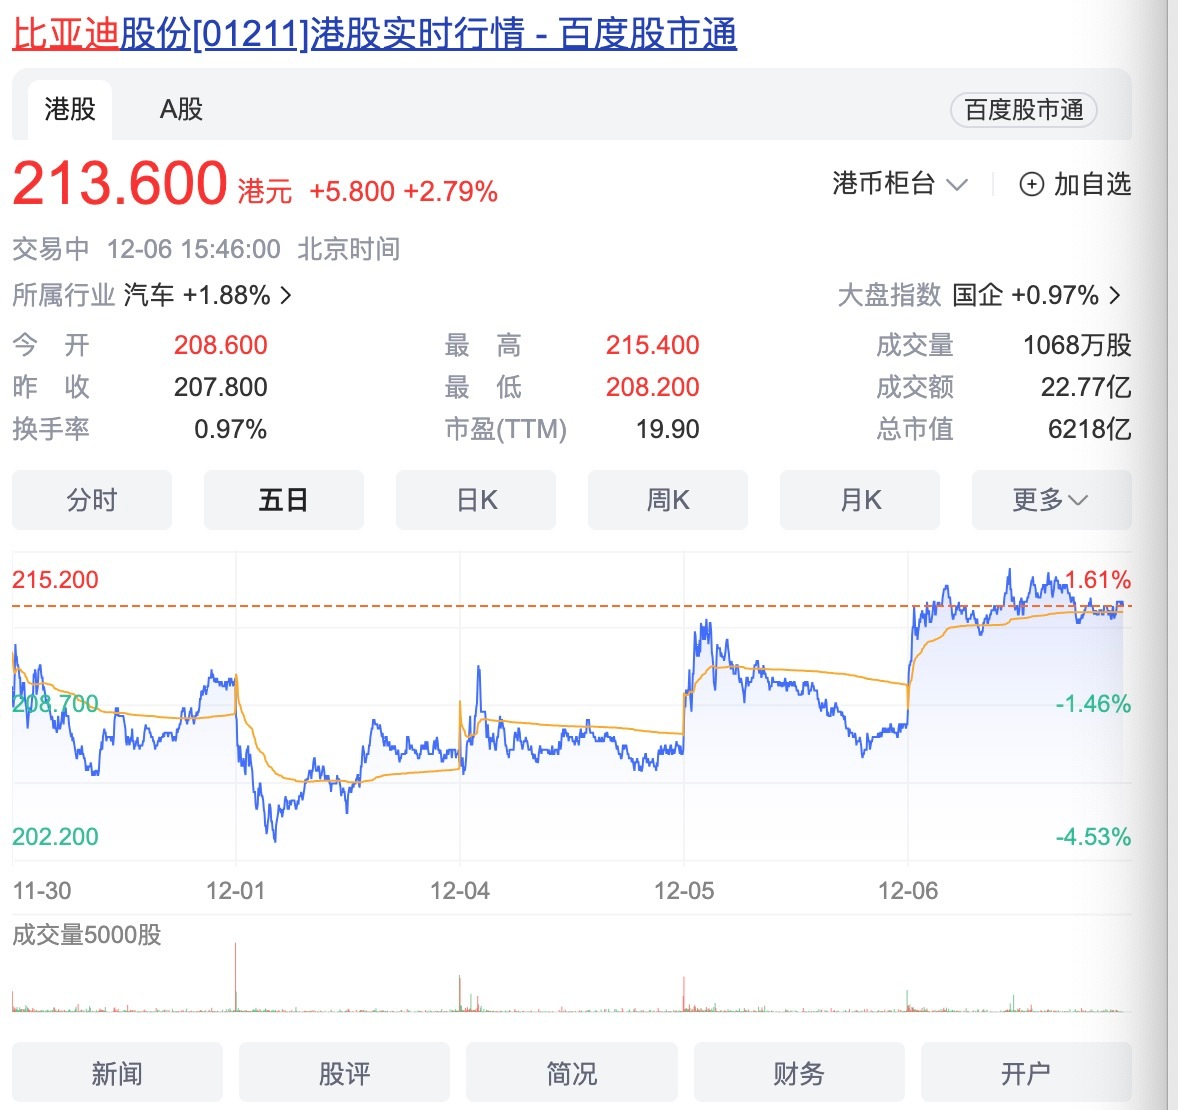The height and width of the screenshot is (1110, 1178).
Task: Expand the 更多 chart options dropdown
Action: (x=1052, y=500)
